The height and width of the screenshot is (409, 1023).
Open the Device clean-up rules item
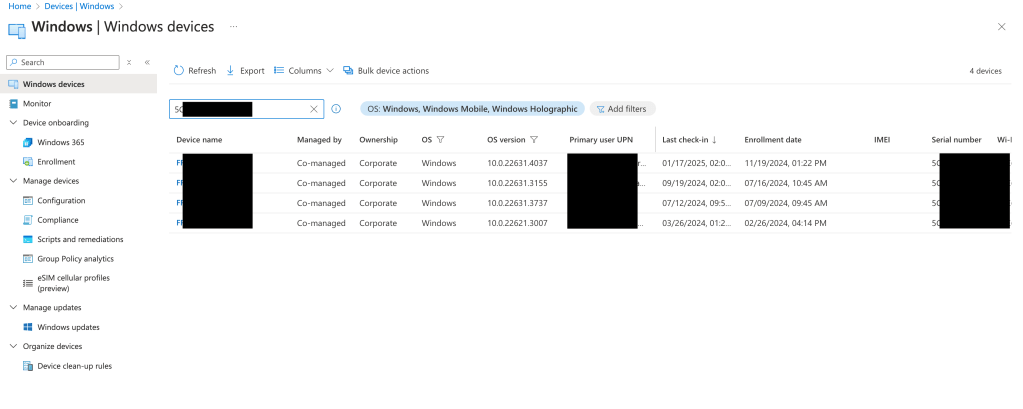(74, 366)
